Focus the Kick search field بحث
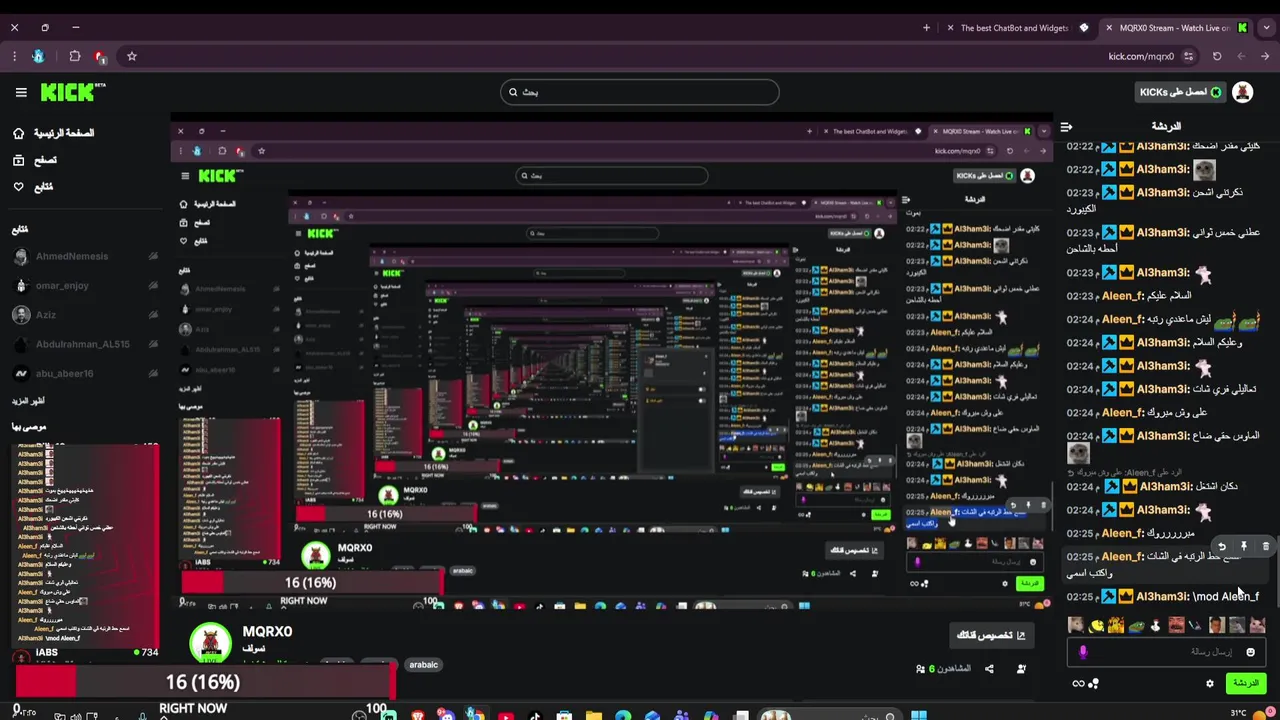The height and width of the screenshot is (720, 1280). tap(639, 92)
